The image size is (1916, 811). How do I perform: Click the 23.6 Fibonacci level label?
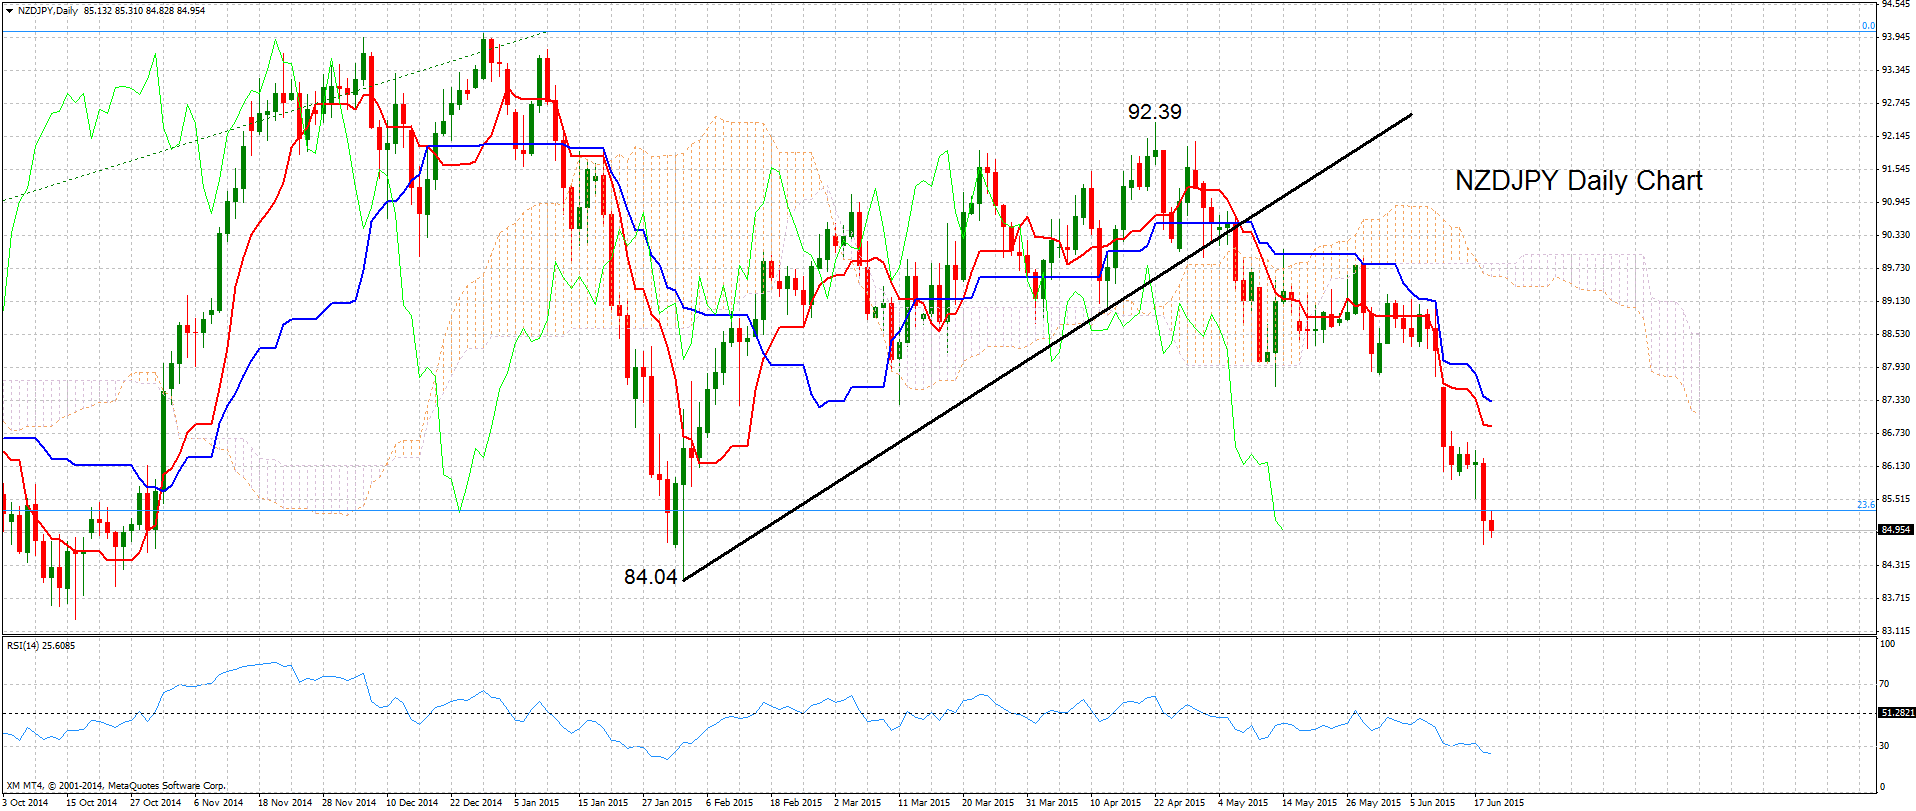click(1866, 505)
